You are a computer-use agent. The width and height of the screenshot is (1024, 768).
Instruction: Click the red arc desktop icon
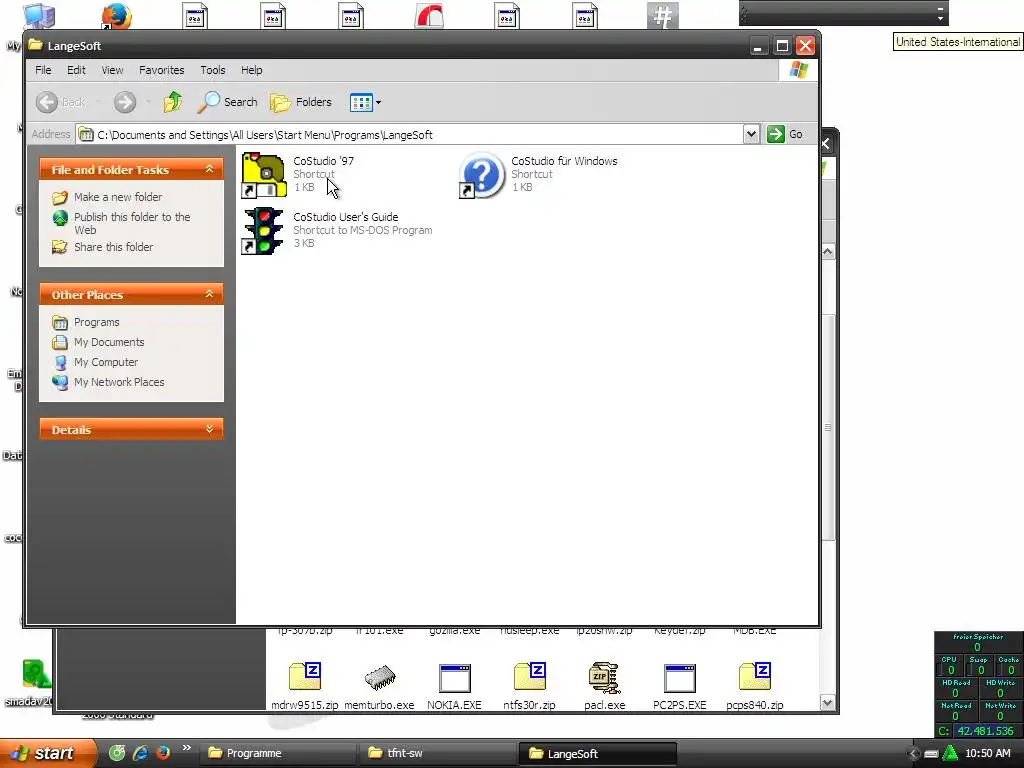429,16
